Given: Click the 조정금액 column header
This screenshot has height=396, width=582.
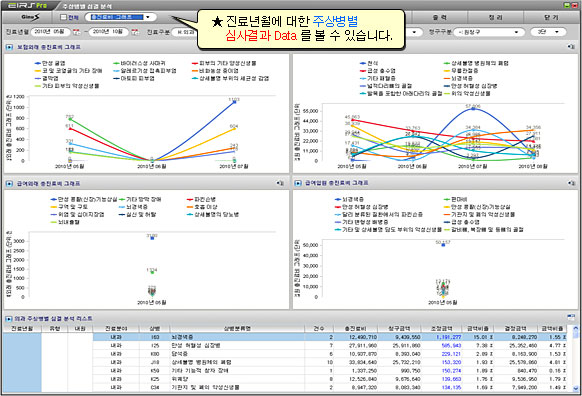Looking at the screenshot, I should point(441,328).
